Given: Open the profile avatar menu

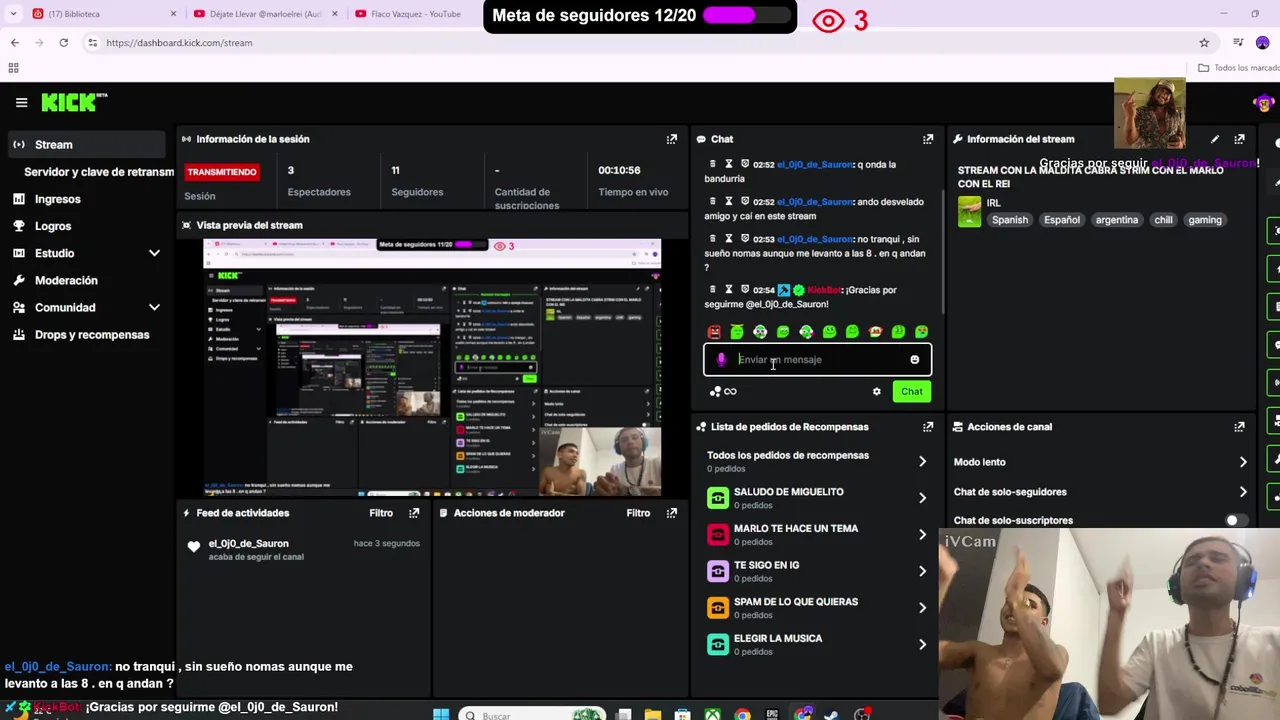Looking at the screenshot, I should (x=1263, y=103).
